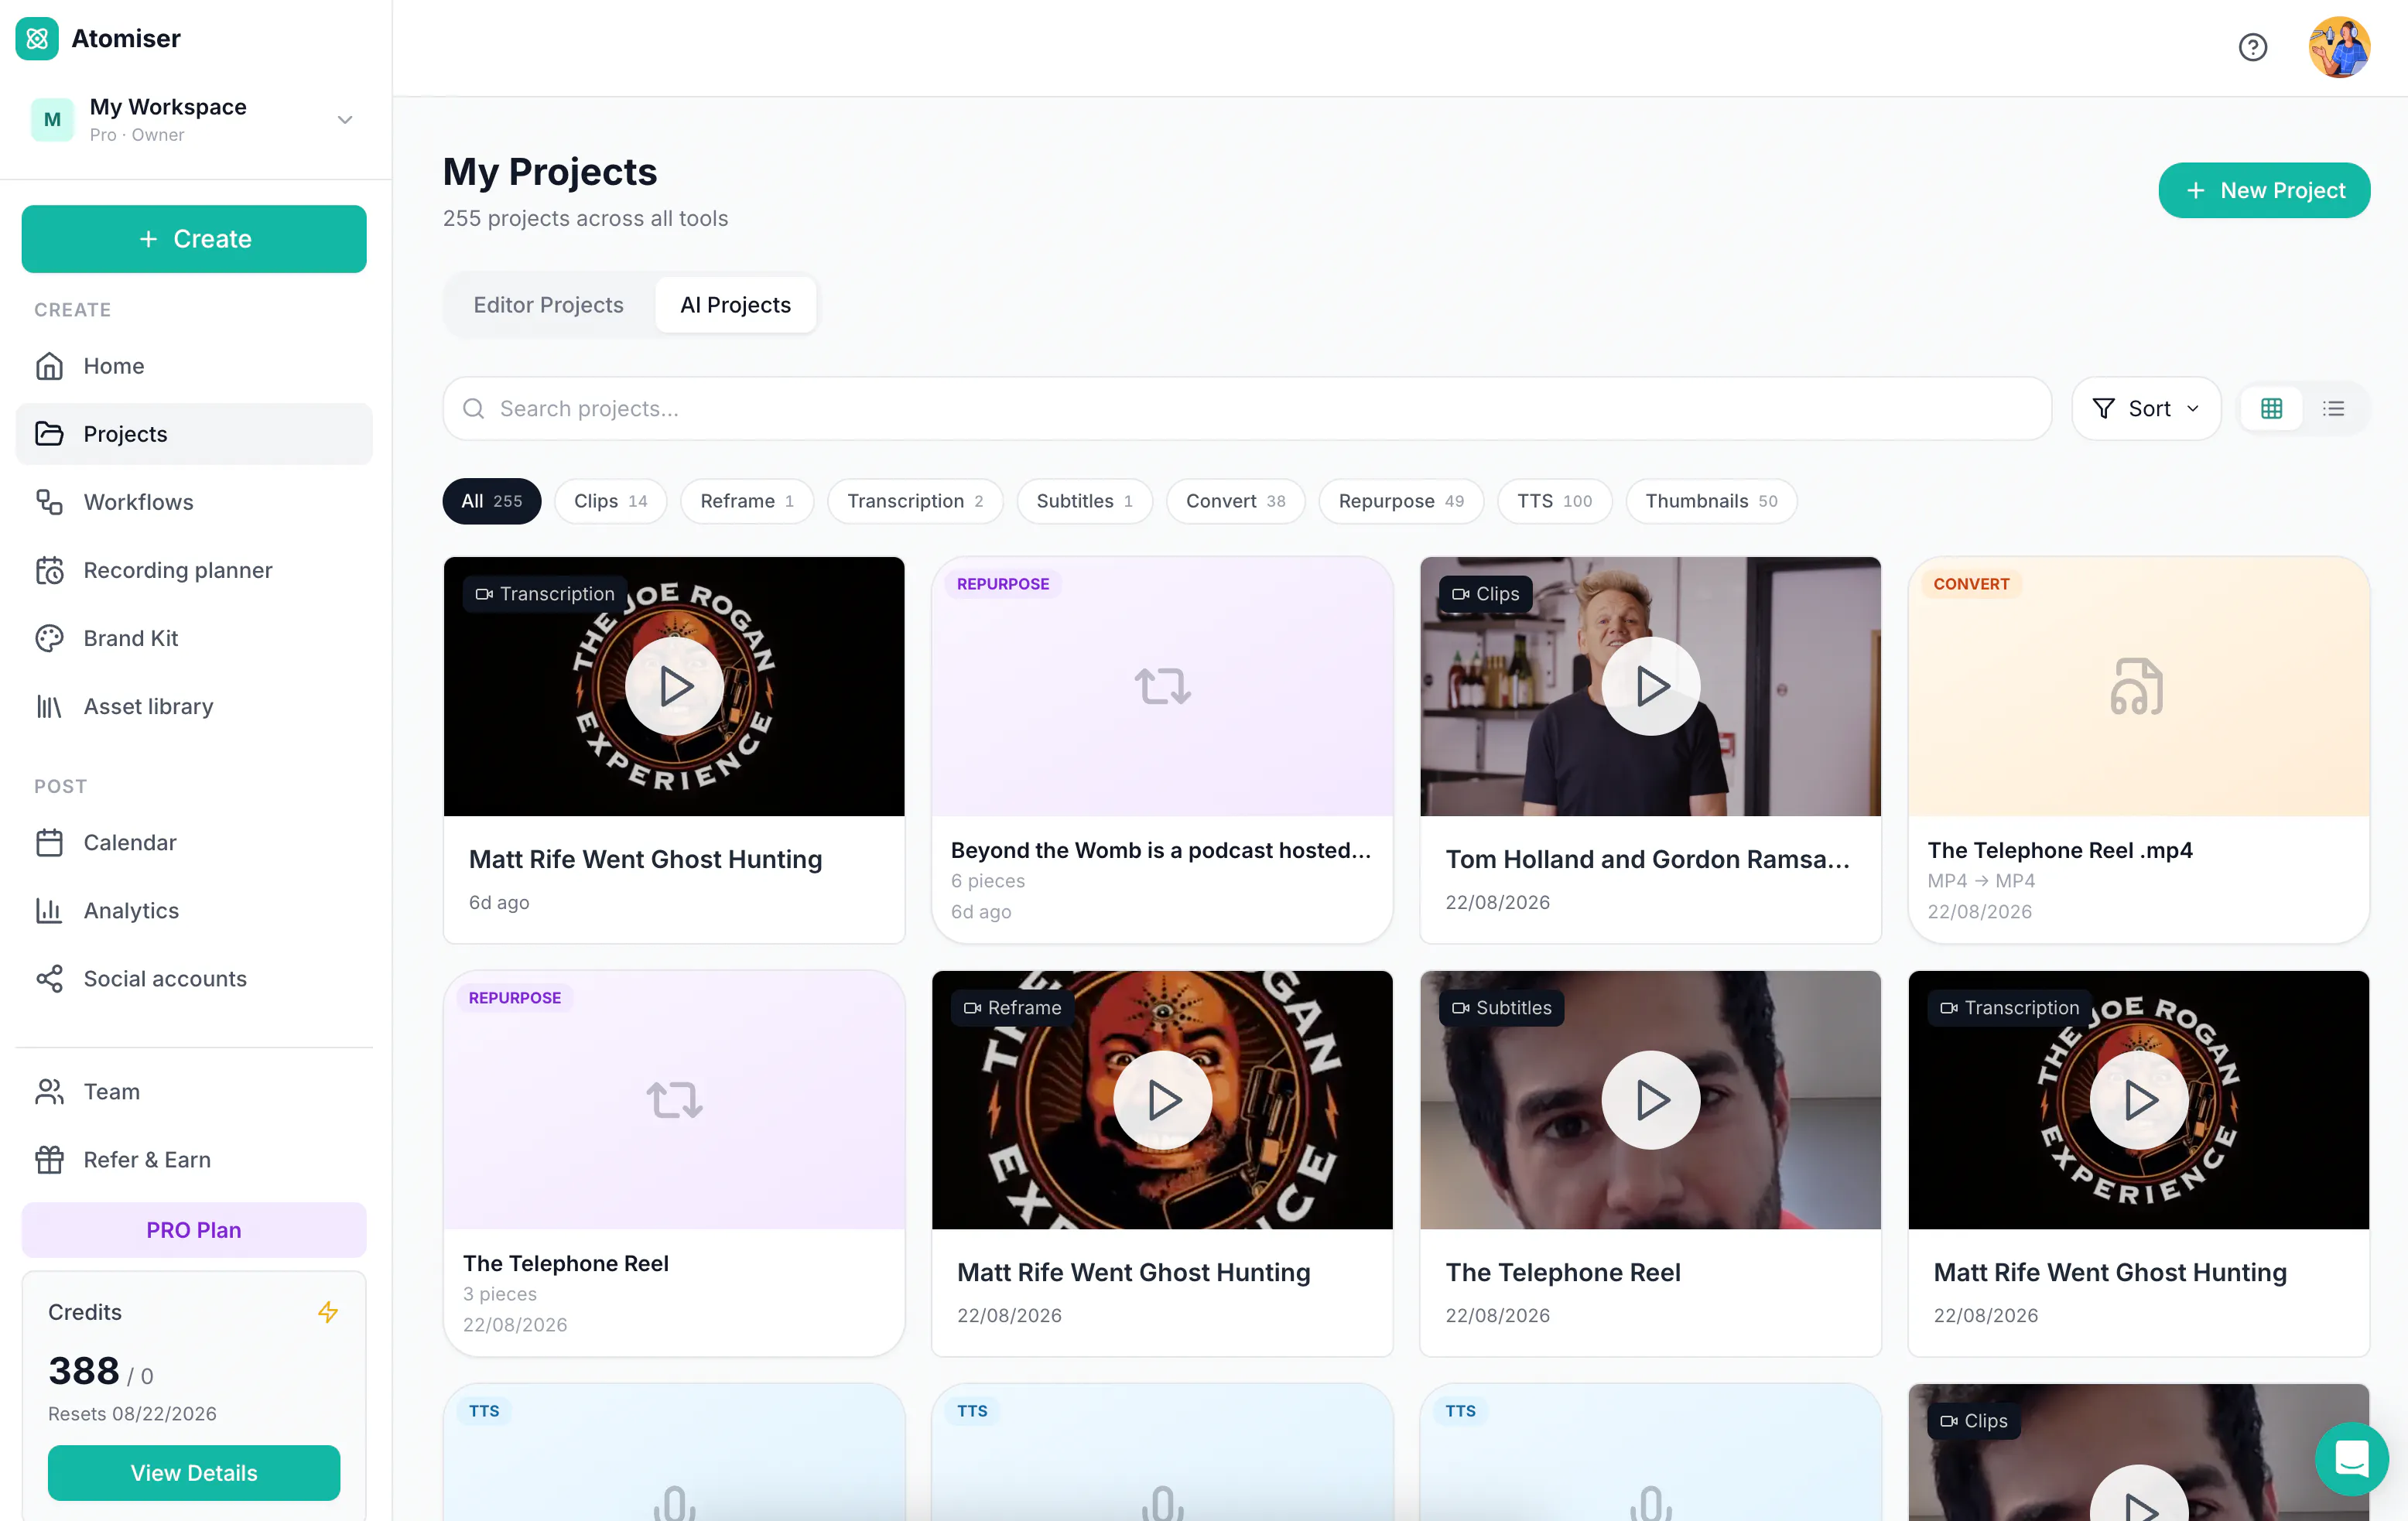Filter by Convert projects
Screen dimensions: 2408x1521
point(1235,501)
